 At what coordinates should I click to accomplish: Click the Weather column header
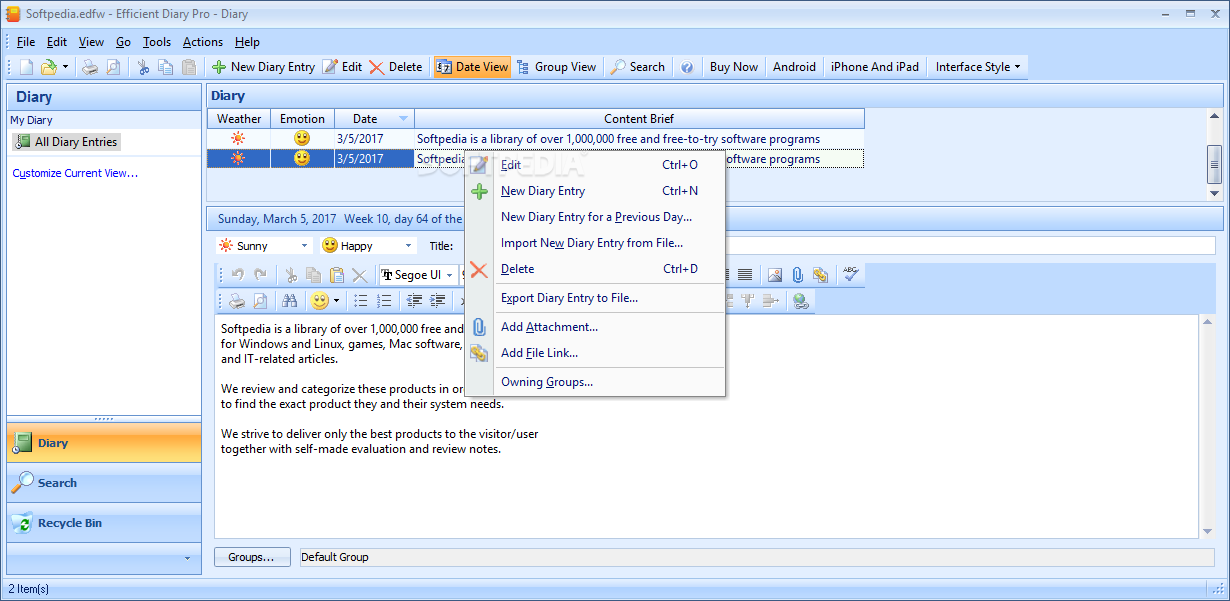[x=239, y=119]
